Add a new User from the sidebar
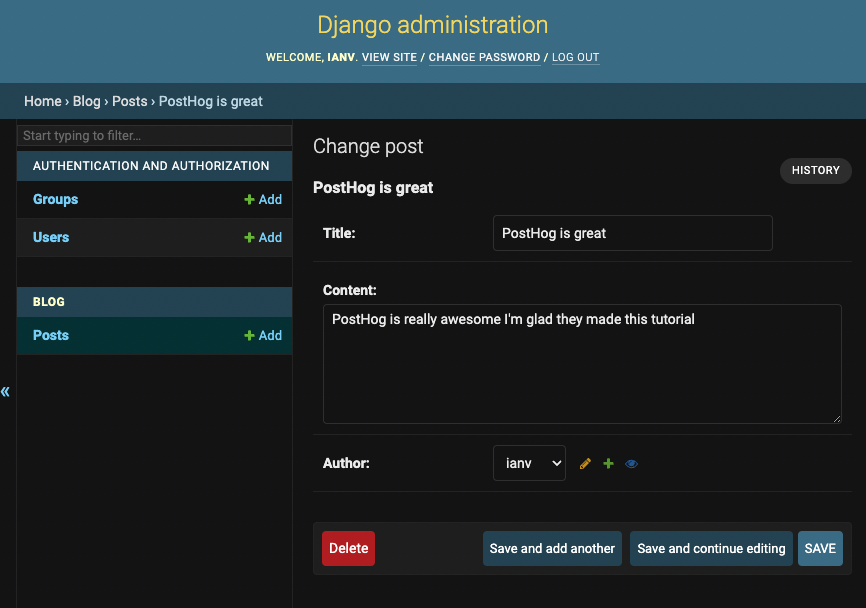Viewport: 866px width, 608px height. tap(262, 237)
